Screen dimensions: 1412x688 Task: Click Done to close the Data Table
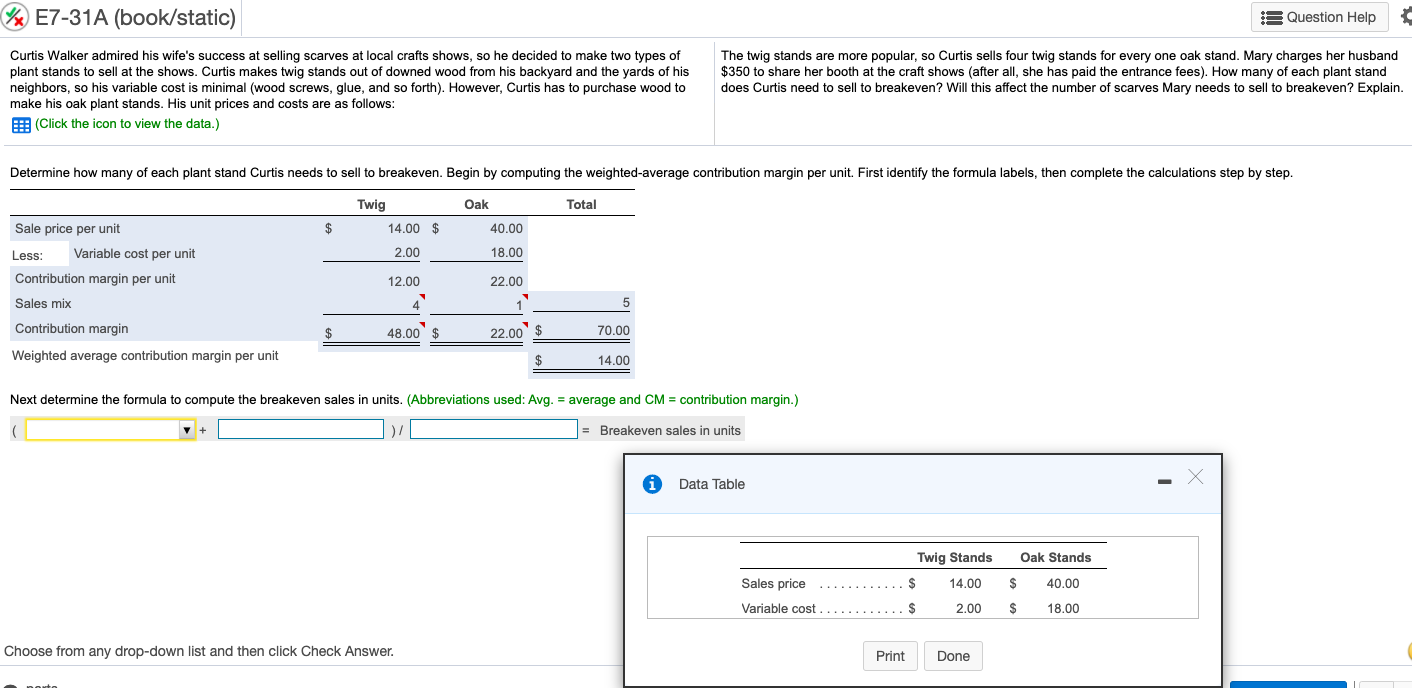[953, 656]
